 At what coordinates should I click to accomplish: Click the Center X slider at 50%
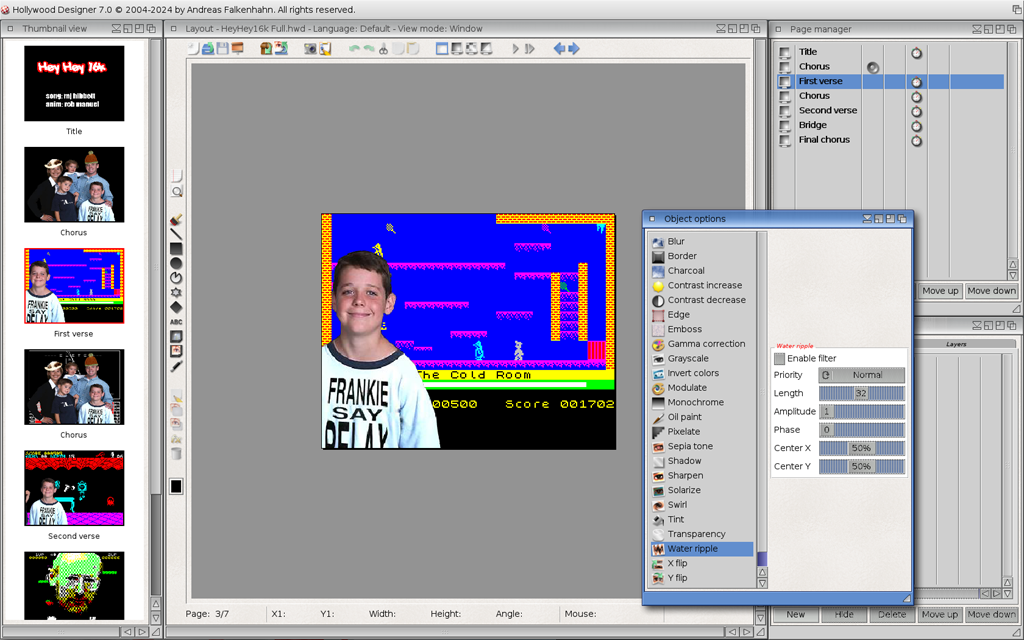coord(861,448)
